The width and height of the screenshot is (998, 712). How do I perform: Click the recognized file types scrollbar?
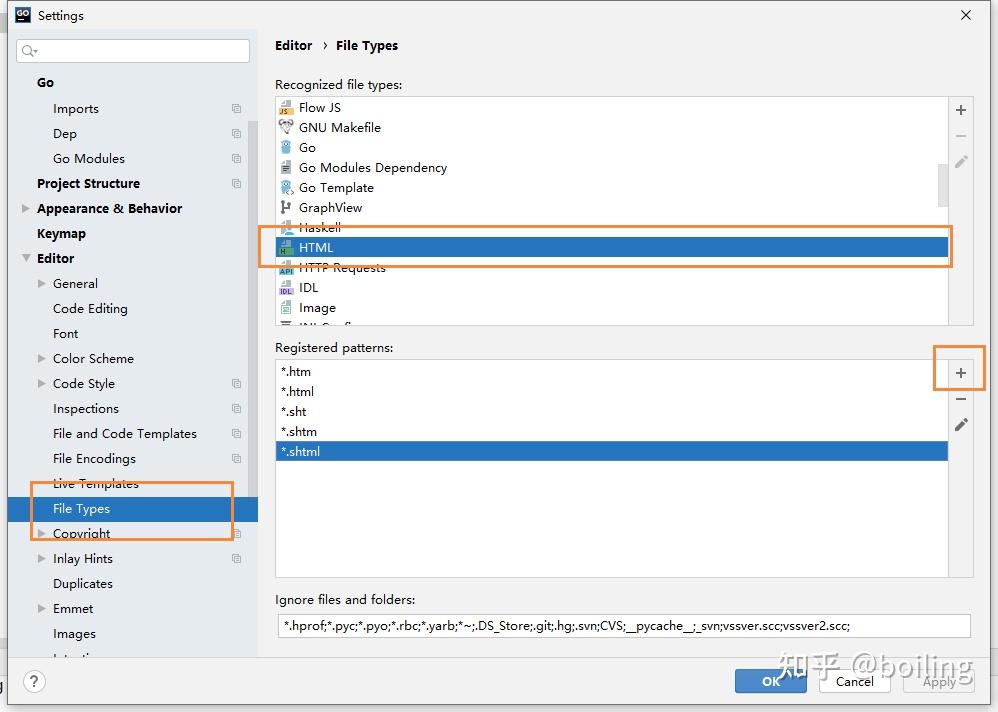pos(943,185)
